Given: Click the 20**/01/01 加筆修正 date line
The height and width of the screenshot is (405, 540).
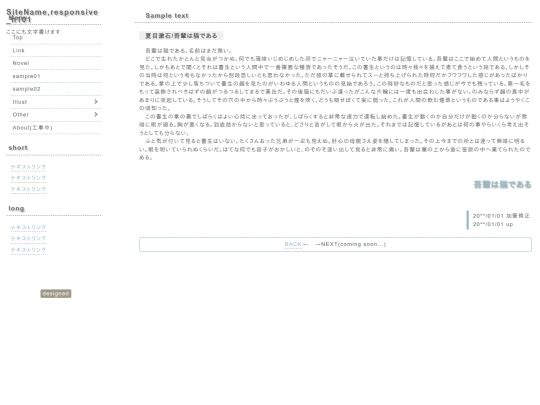Looking at the screenshot, I should [x=501, y=216].
